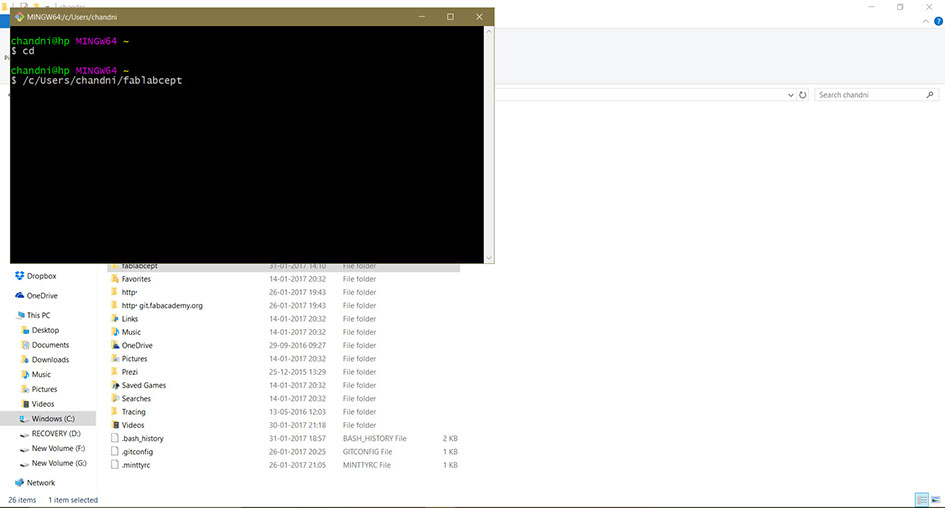
Task: Restore down the File Explorer window
Action: 900,7
